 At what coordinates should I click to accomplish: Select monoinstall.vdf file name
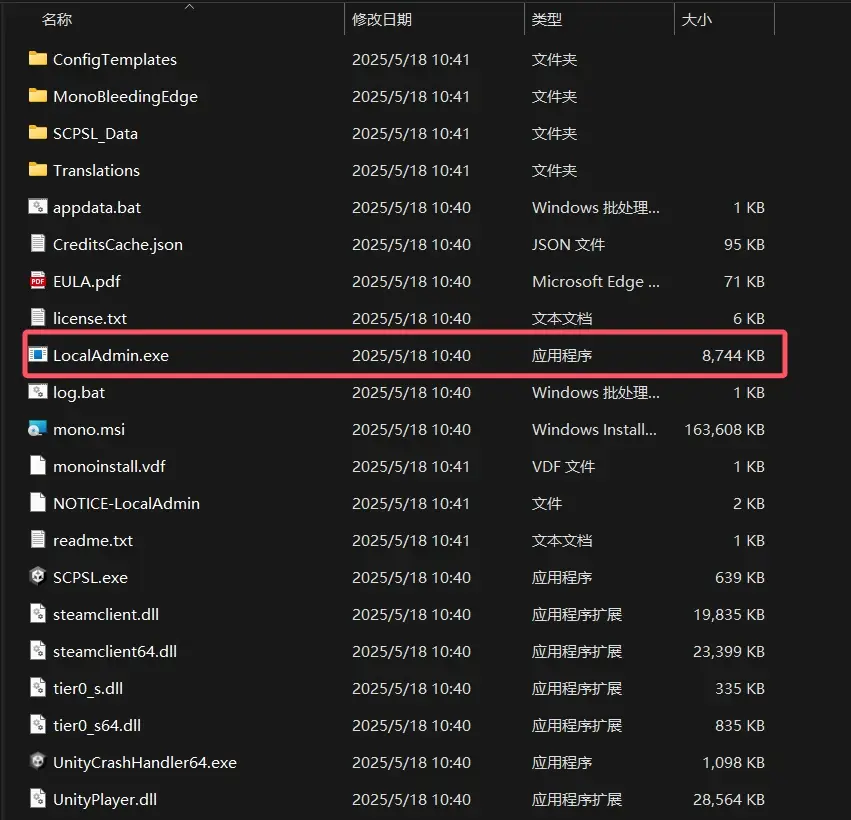click(110, 467)
